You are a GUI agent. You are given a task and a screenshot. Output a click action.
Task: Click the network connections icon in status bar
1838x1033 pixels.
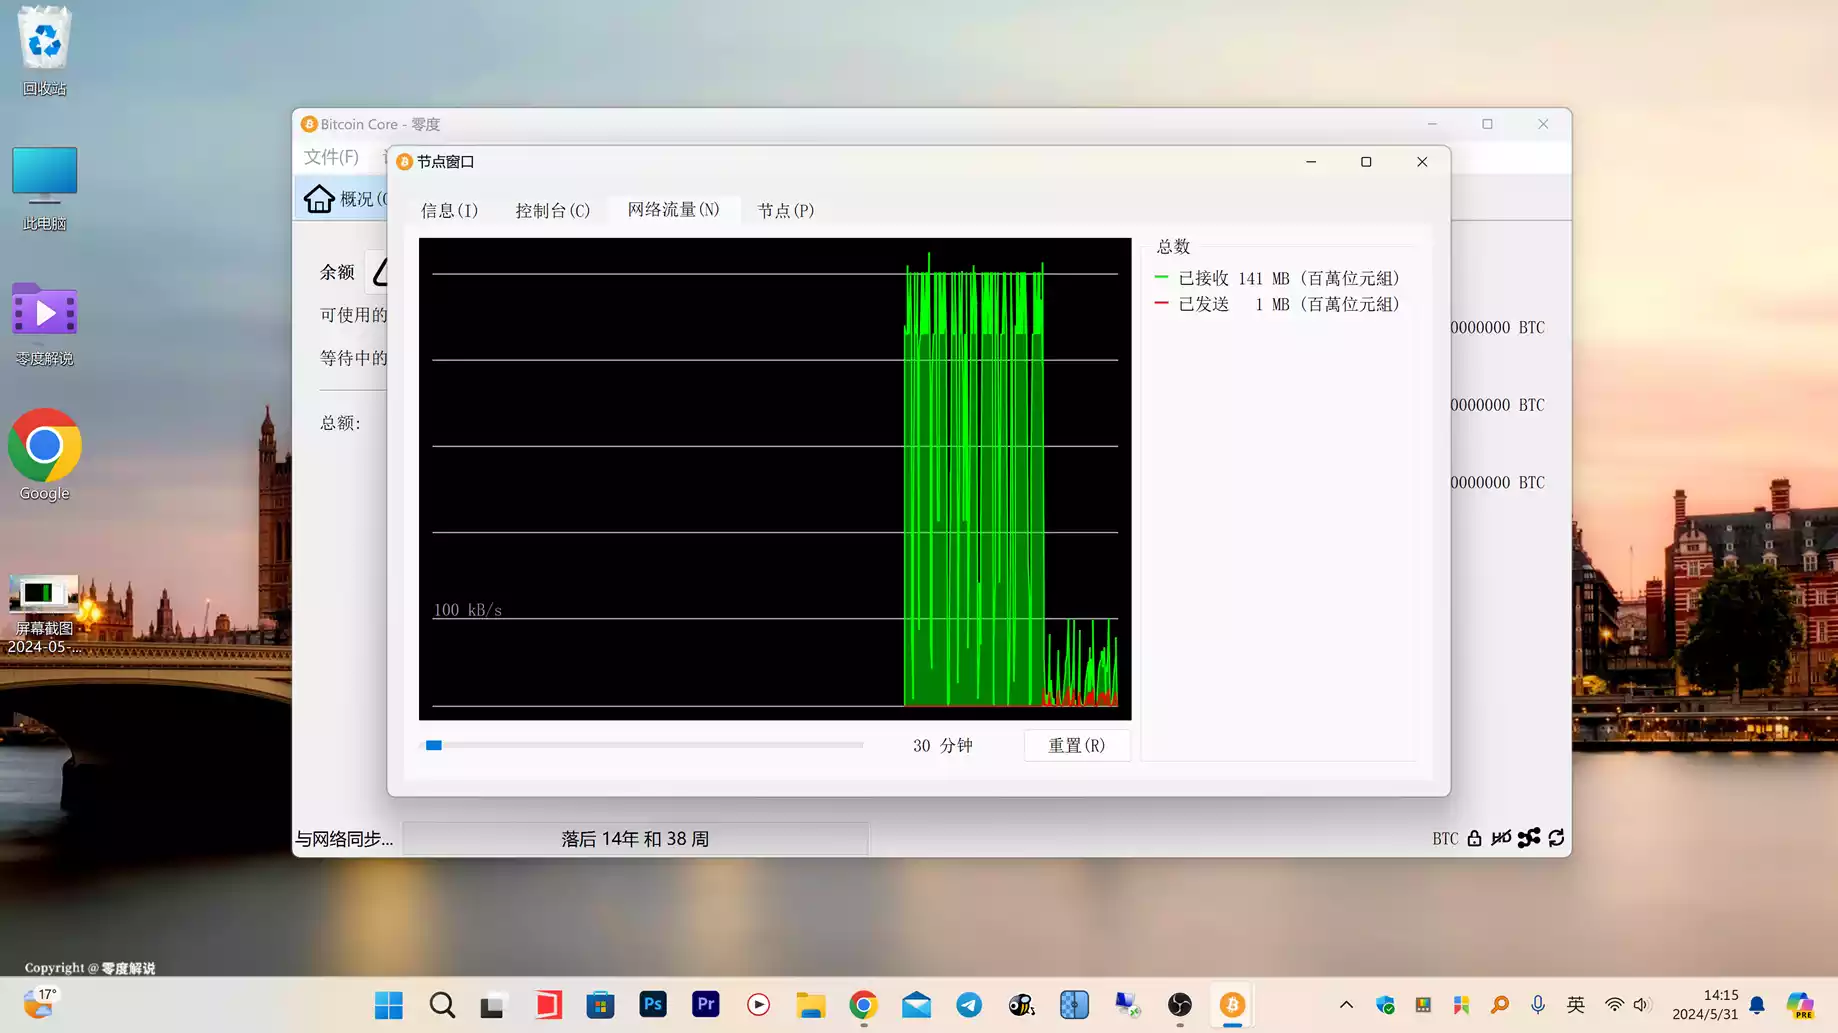[x=1529, y=838]
